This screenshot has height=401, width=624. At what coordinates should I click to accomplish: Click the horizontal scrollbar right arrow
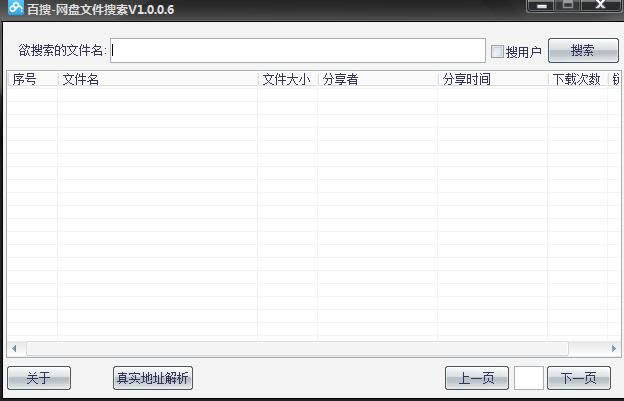(614, 348)
